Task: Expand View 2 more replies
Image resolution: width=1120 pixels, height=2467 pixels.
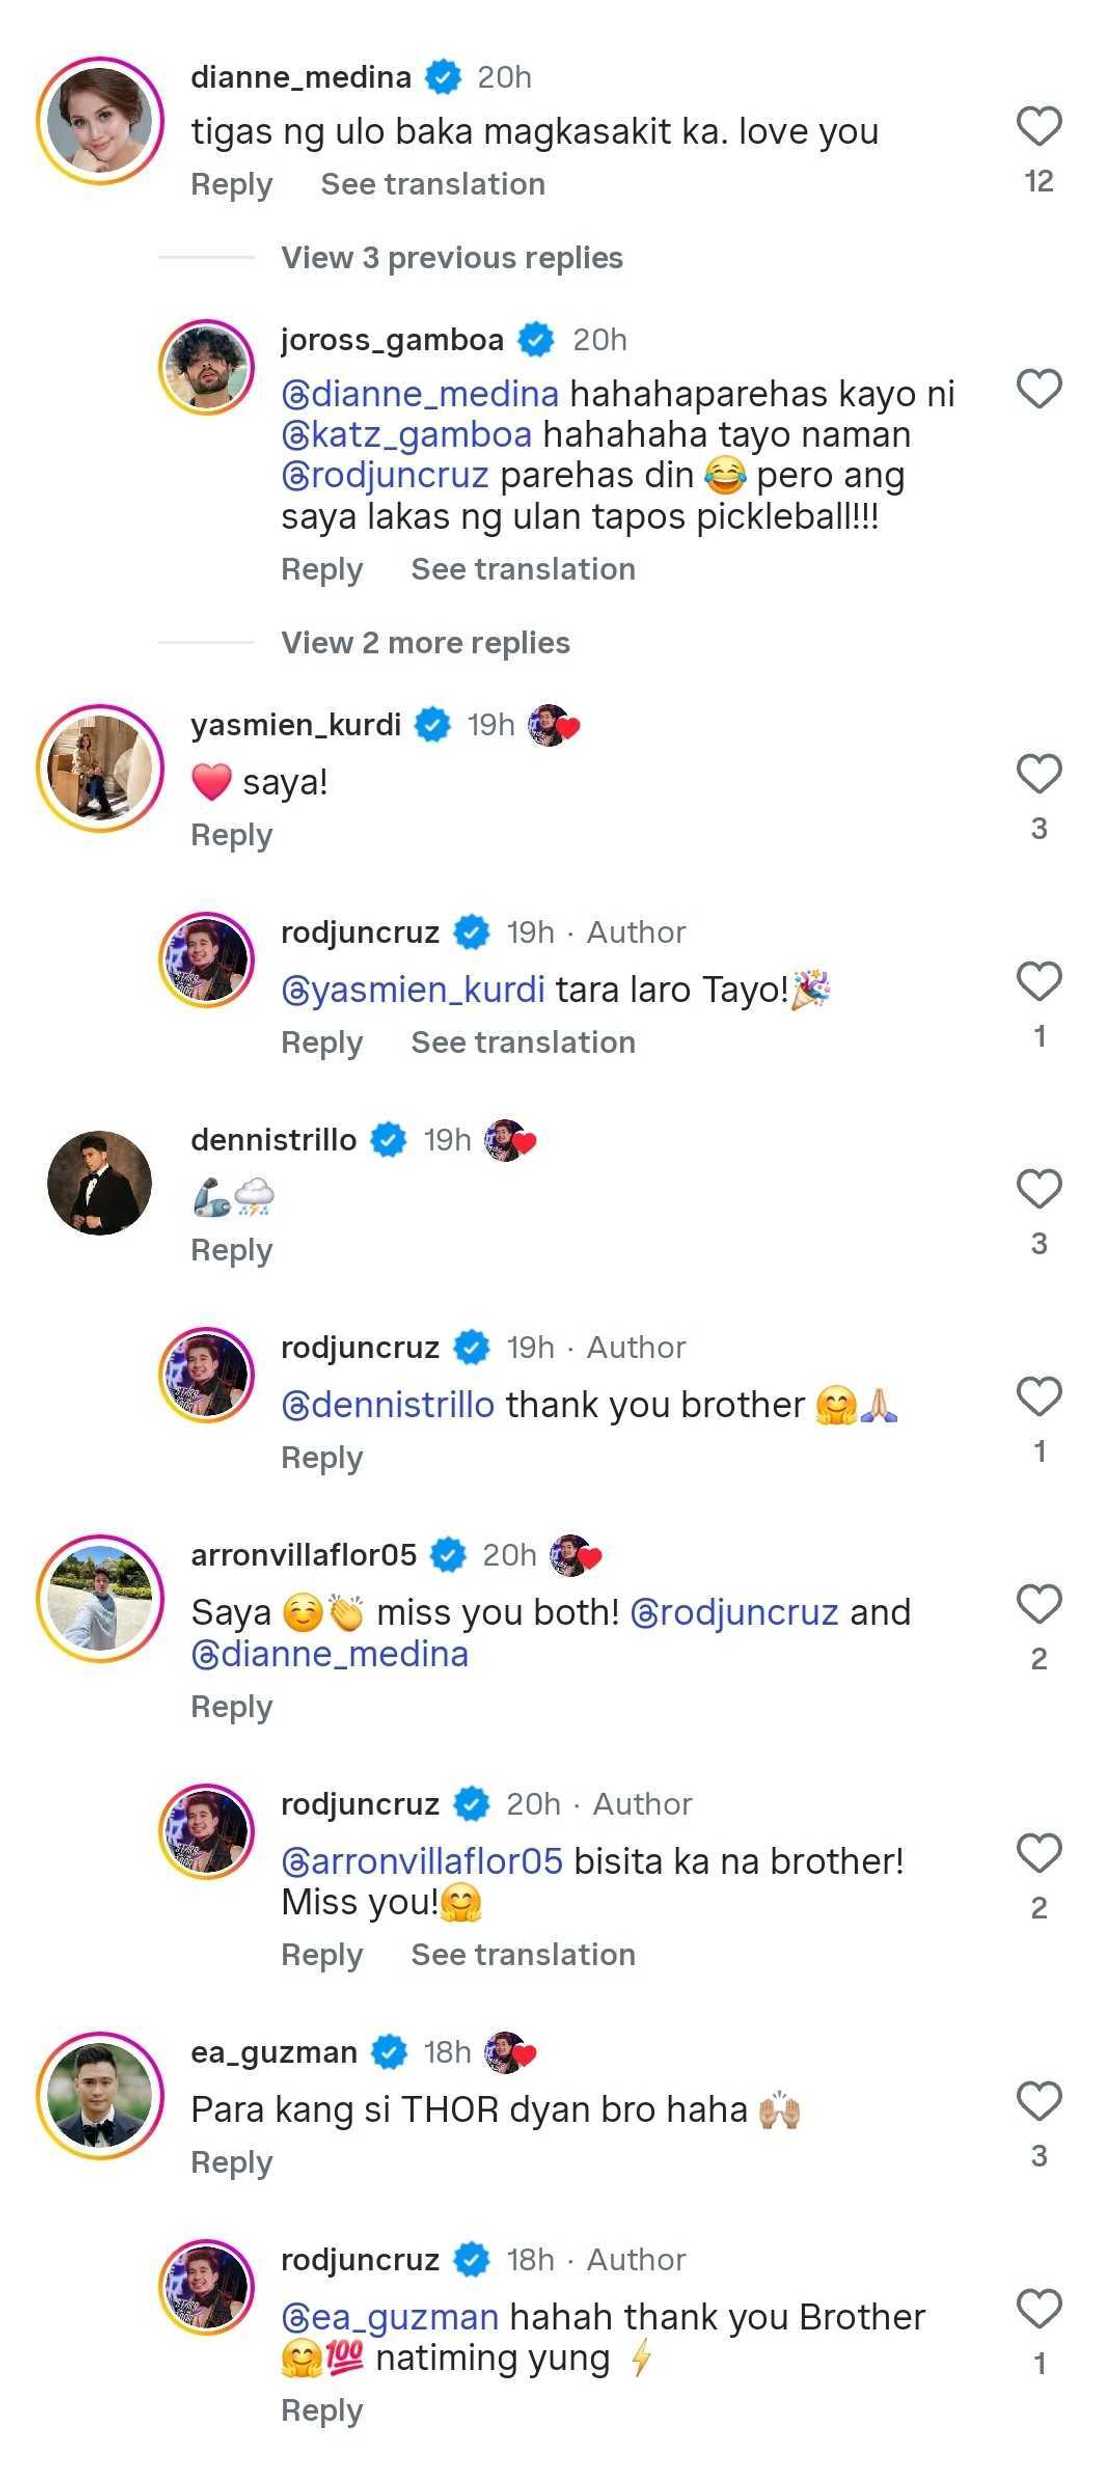Action: 425,643
